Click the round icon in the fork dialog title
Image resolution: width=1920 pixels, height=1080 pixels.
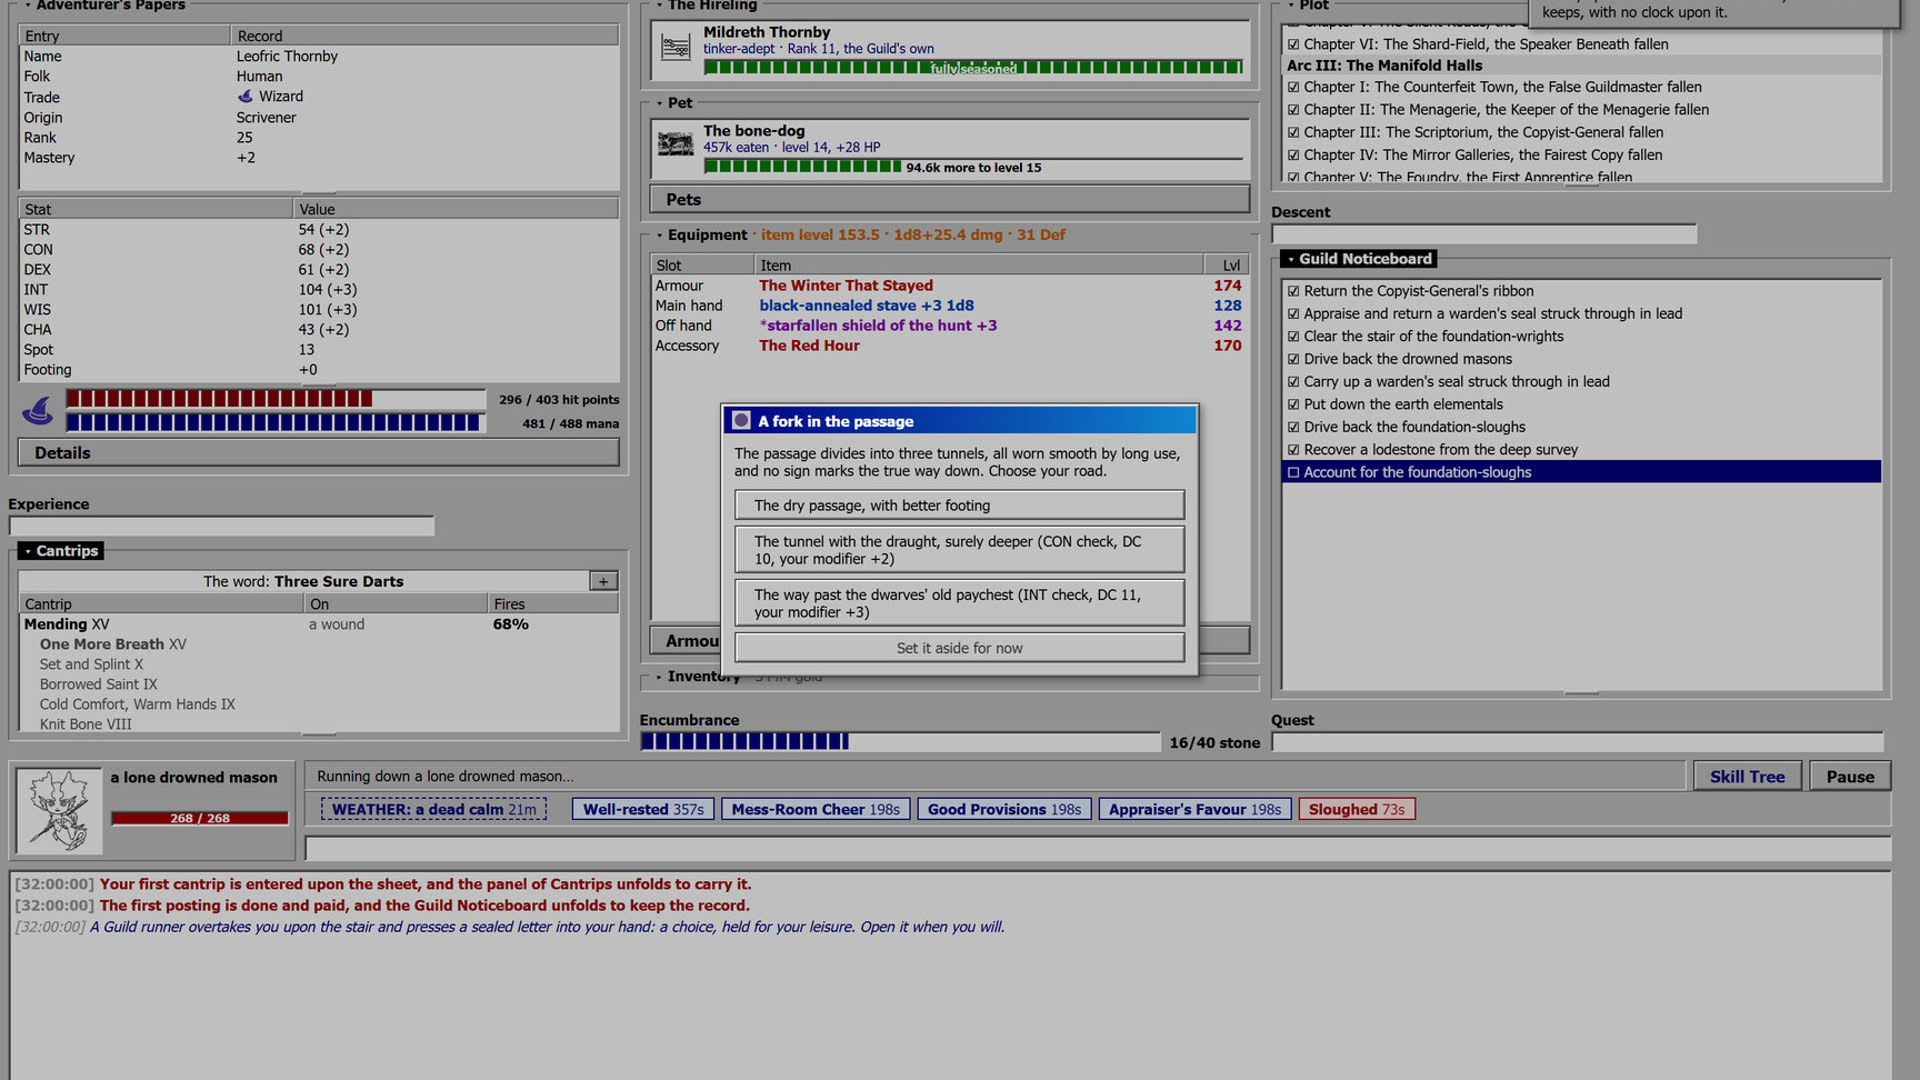pyautogui.click(x=741, y=421)
